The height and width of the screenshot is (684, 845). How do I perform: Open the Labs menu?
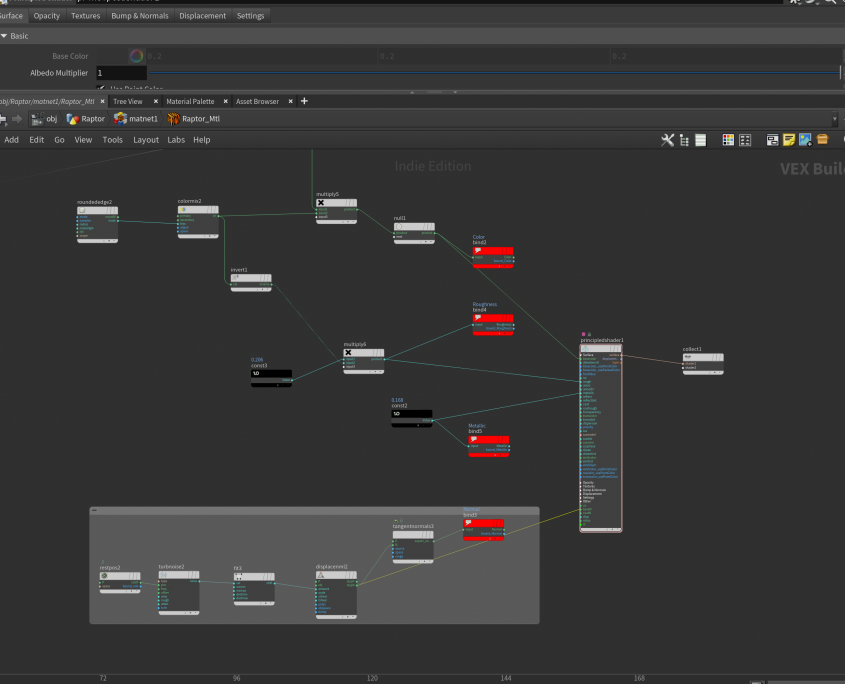(176, 140)
